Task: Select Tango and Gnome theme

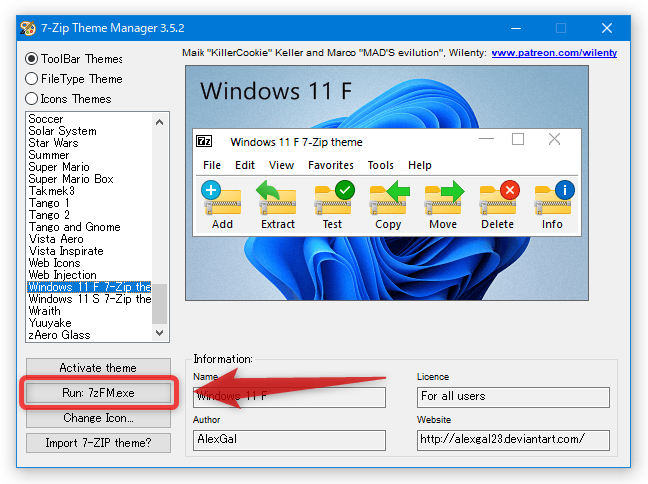Action: pos(89,227)
